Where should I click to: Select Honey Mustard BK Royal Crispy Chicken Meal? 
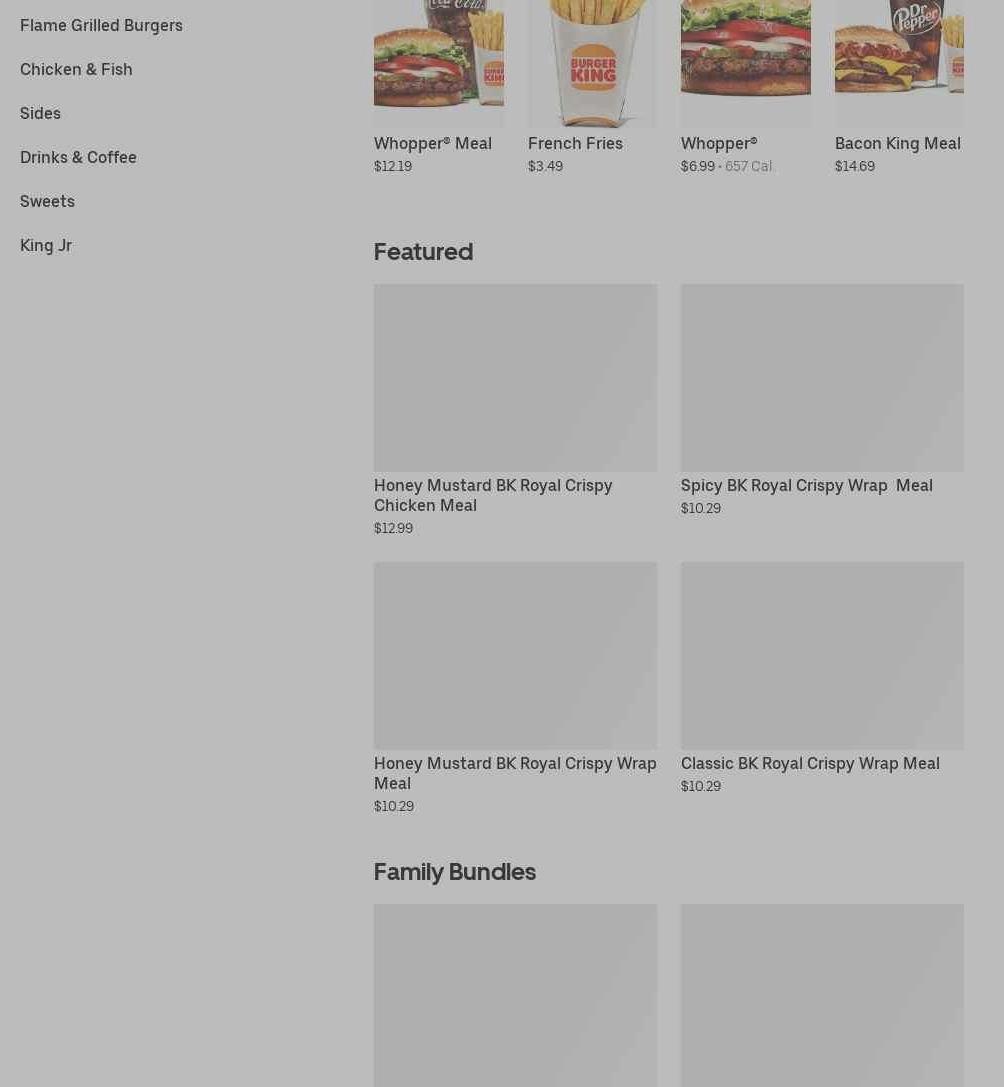tap(493, 495)
